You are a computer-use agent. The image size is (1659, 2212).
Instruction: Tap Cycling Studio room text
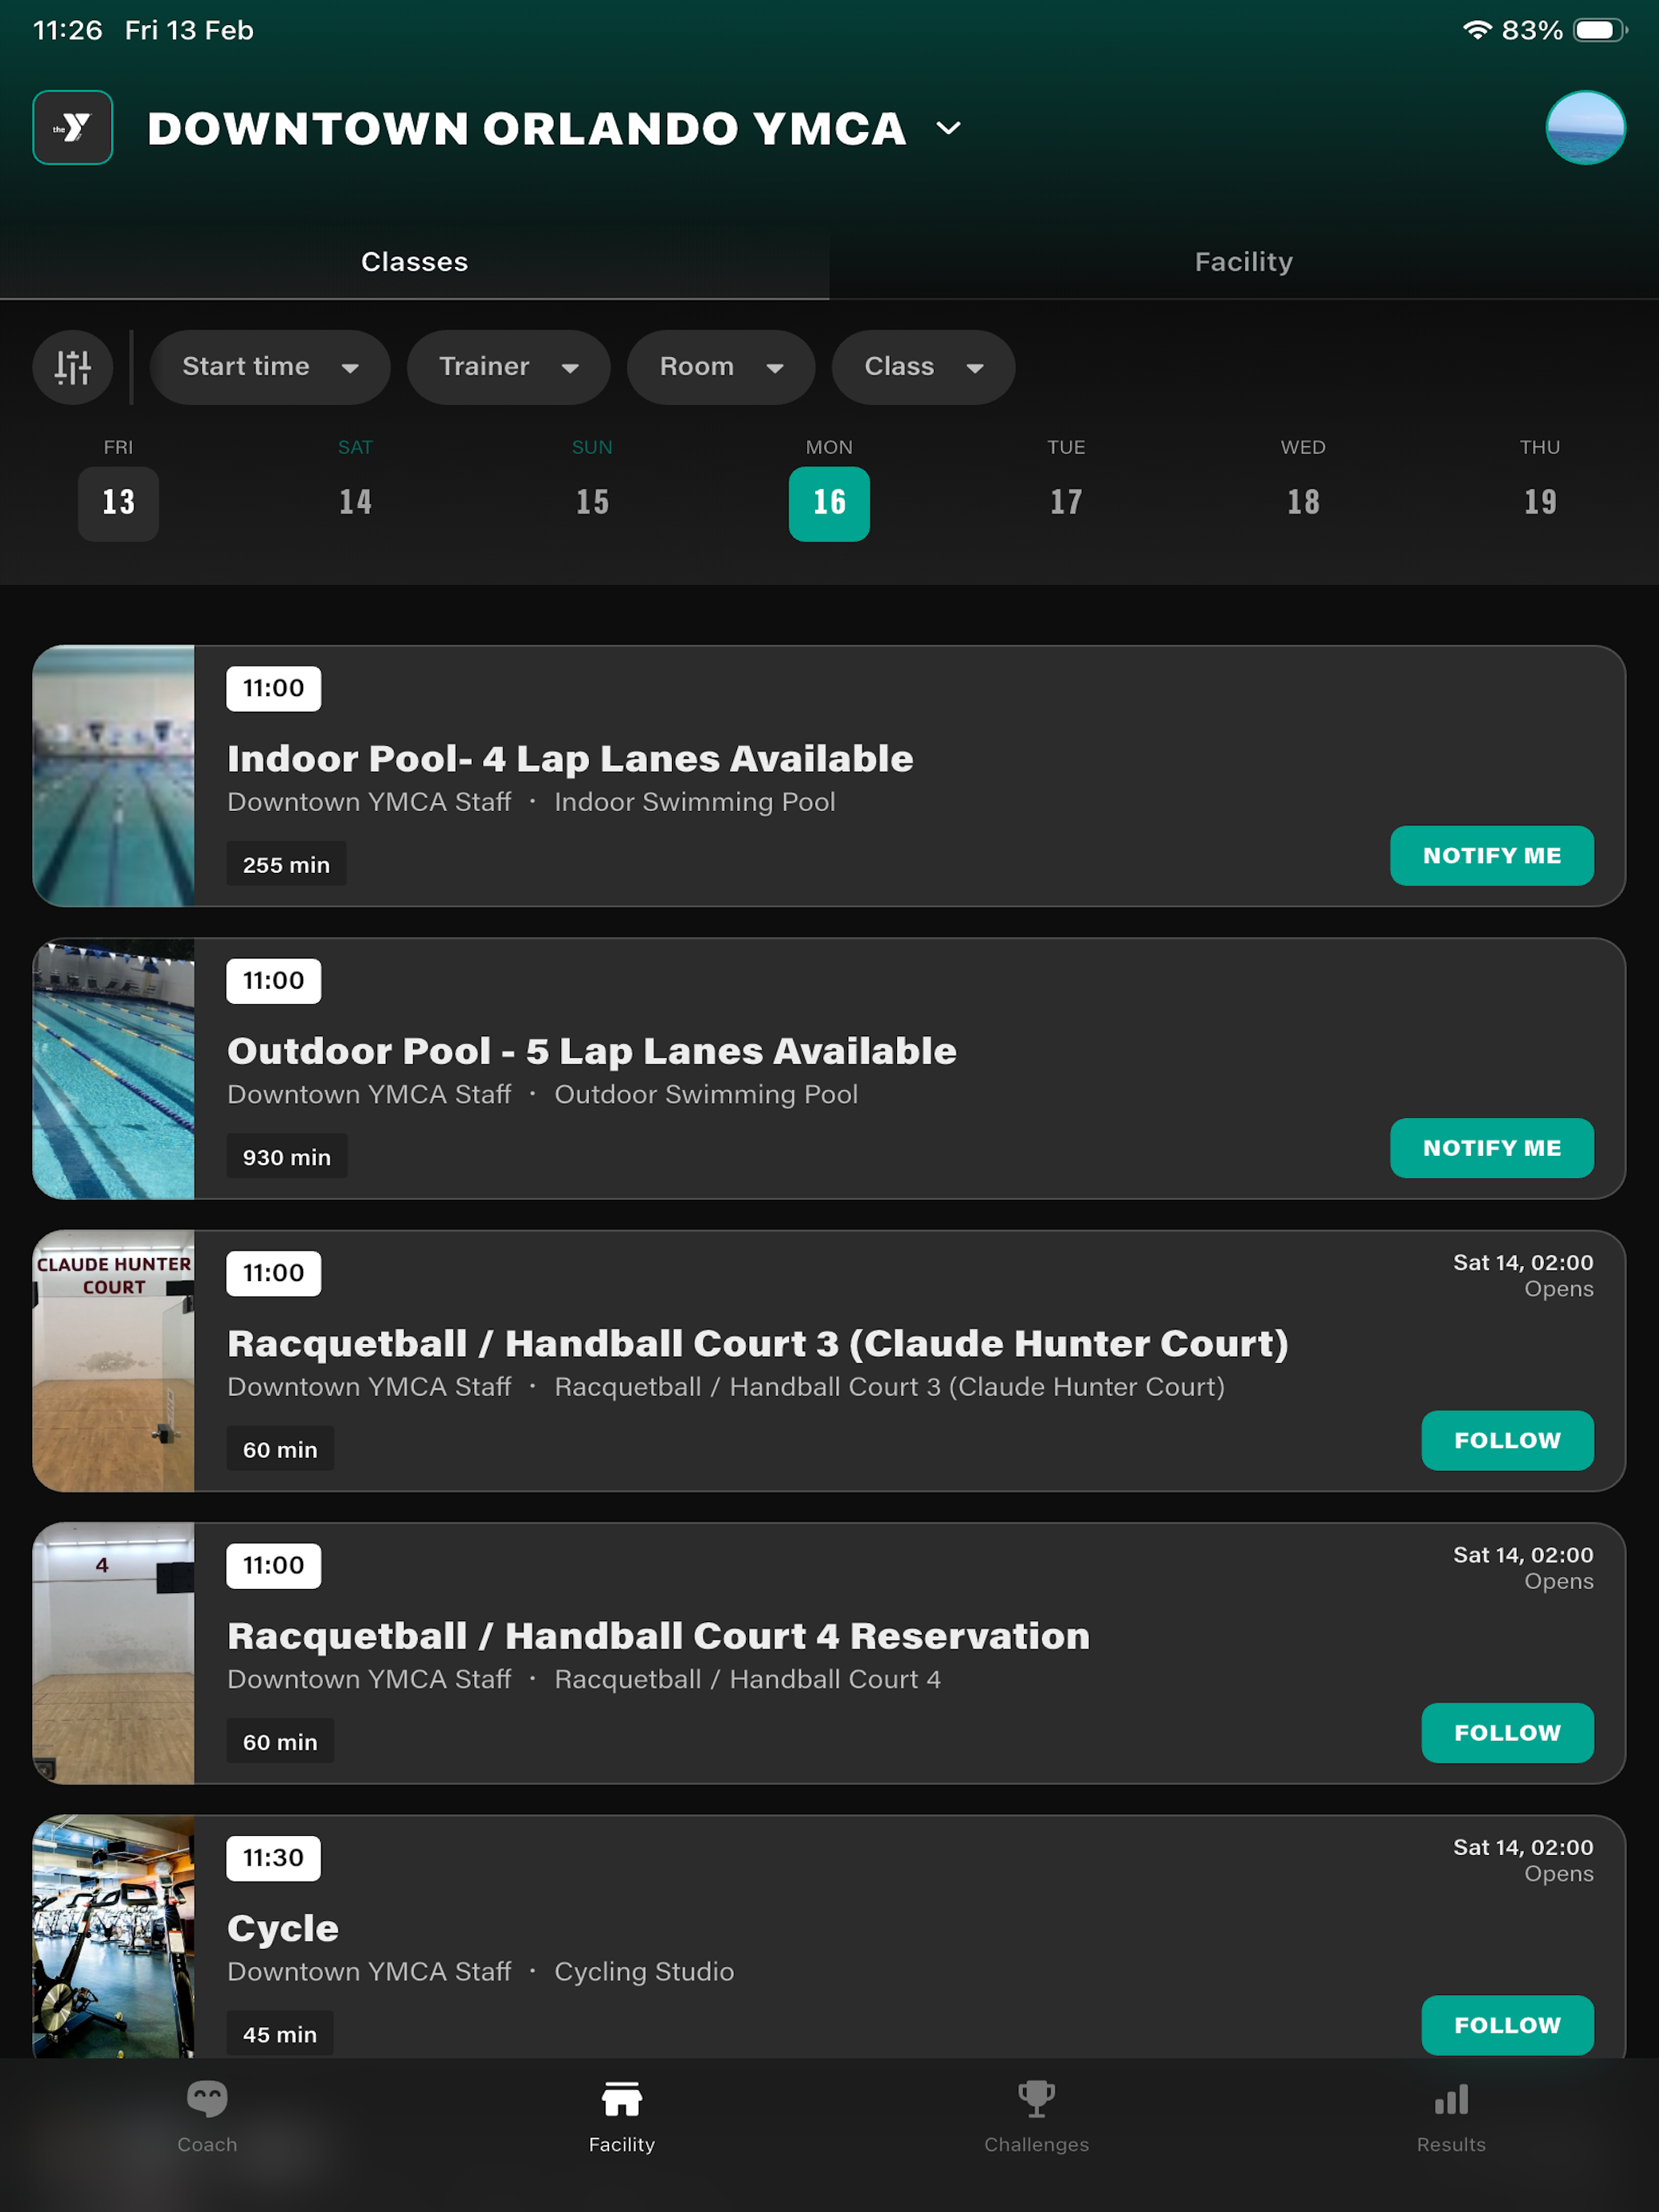(x=644, y=1971)
